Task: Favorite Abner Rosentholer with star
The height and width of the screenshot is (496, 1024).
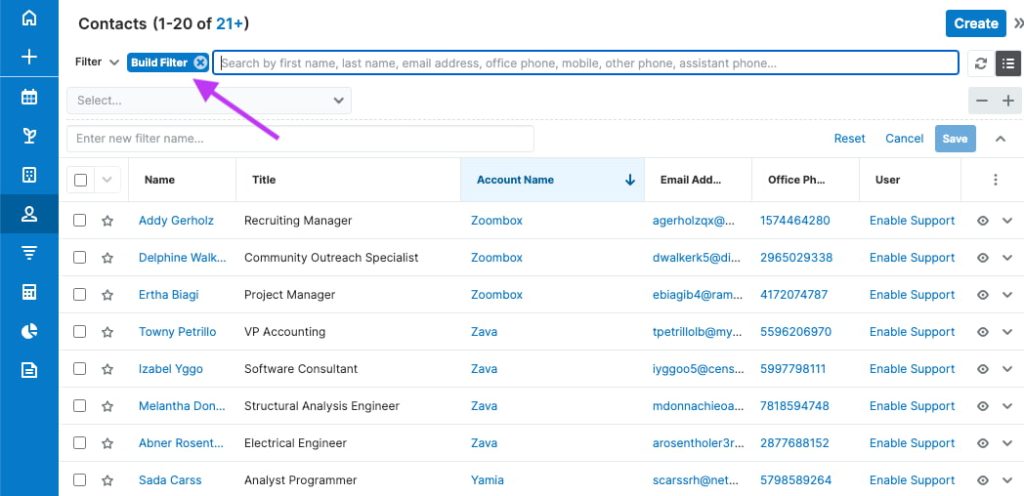Action: (x=108, y=443)
